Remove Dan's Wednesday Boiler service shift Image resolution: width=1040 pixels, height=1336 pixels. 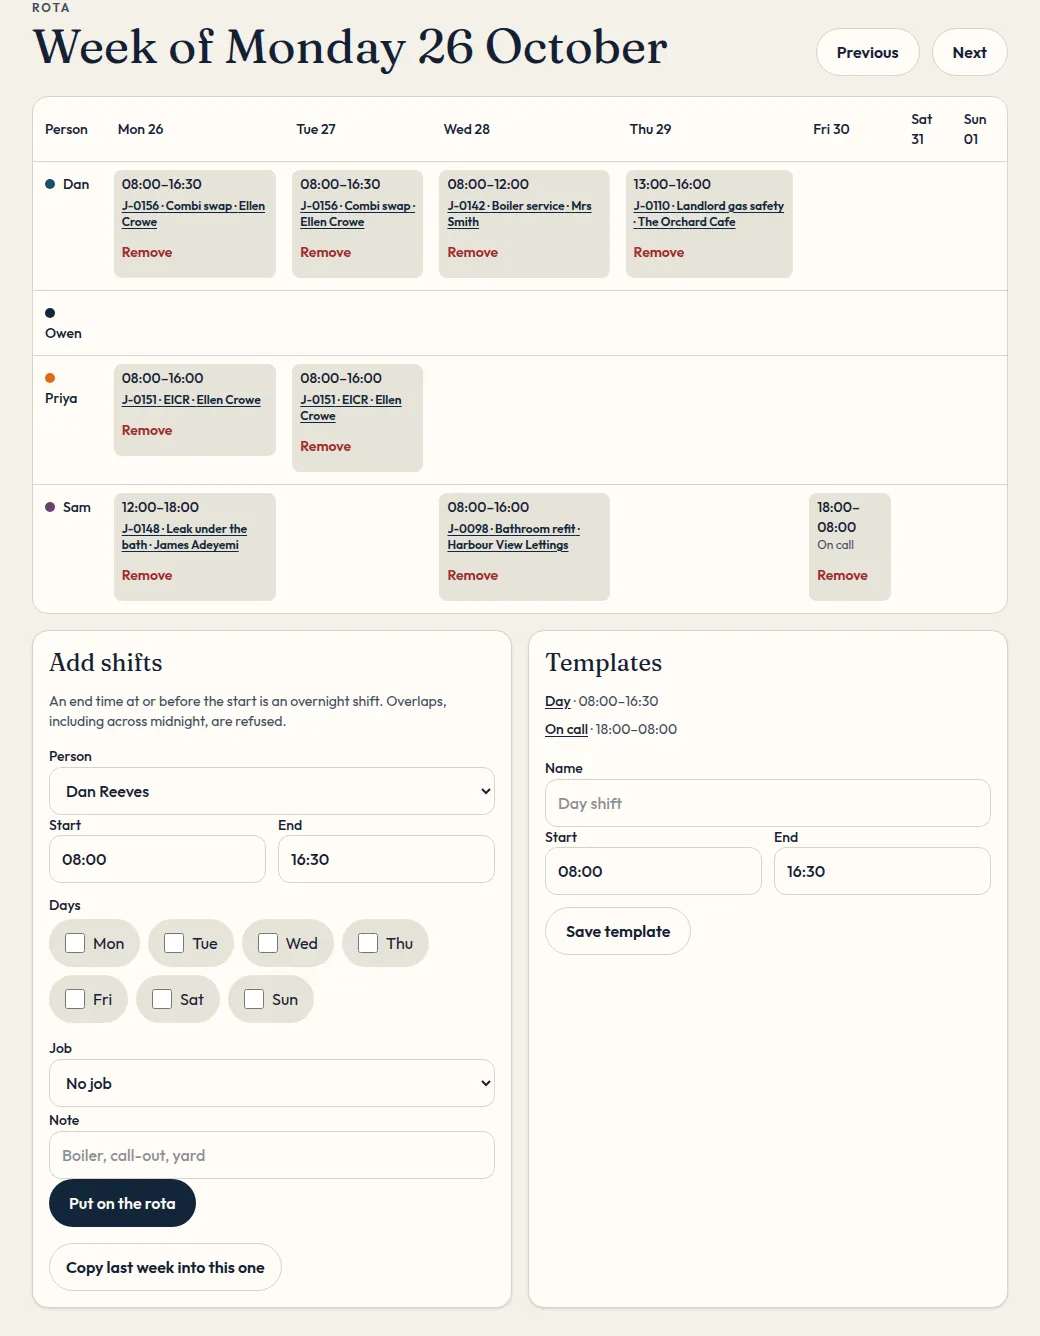pos(473,252)
